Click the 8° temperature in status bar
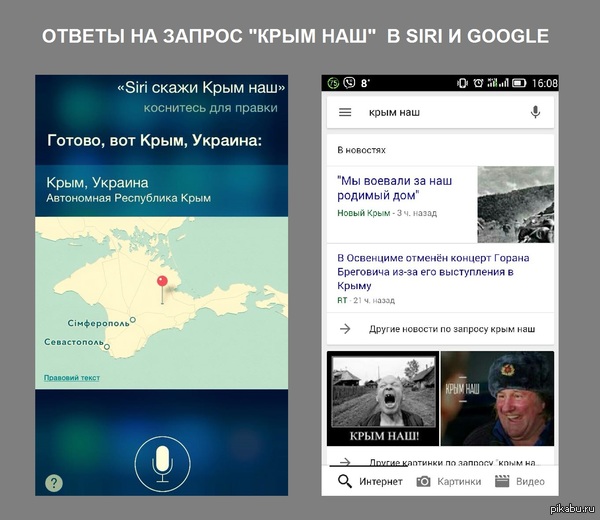Image resolution: width=600 pixels, height=520 pixels. pyautogui.click(x=365, y=83)
